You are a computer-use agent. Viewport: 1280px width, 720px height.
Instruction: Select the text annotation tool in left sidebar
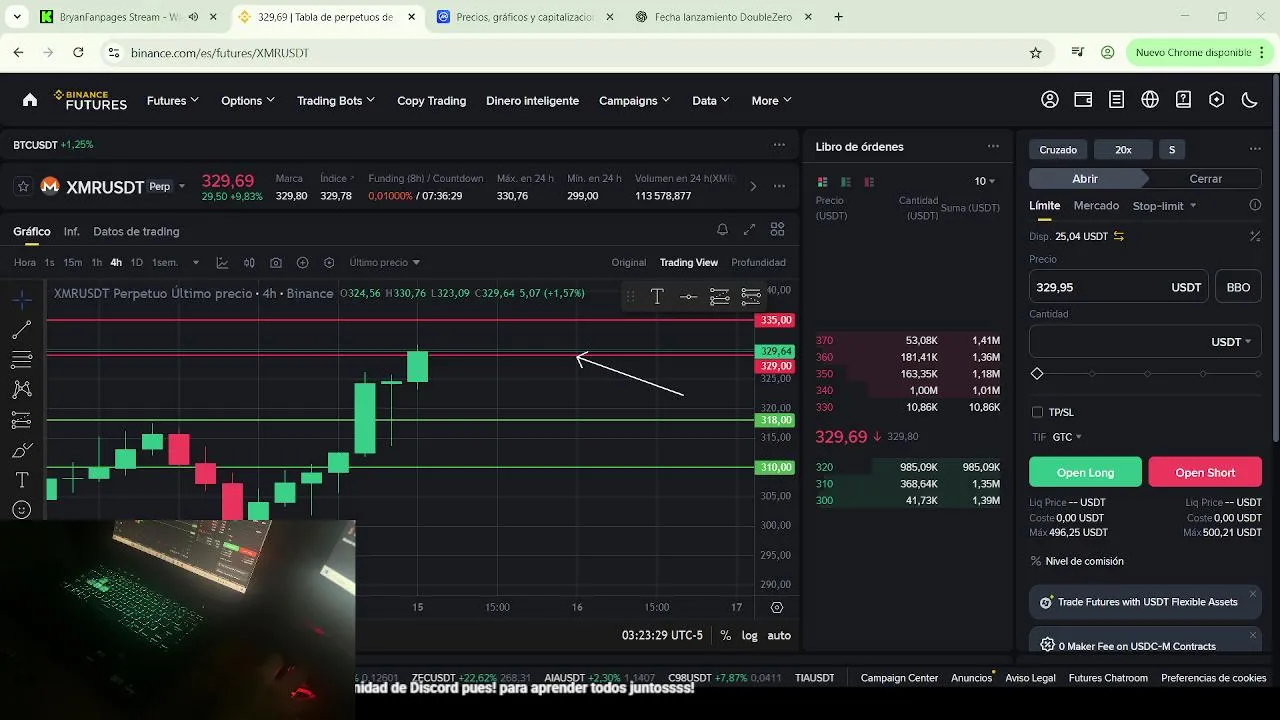tap(22, 480)
